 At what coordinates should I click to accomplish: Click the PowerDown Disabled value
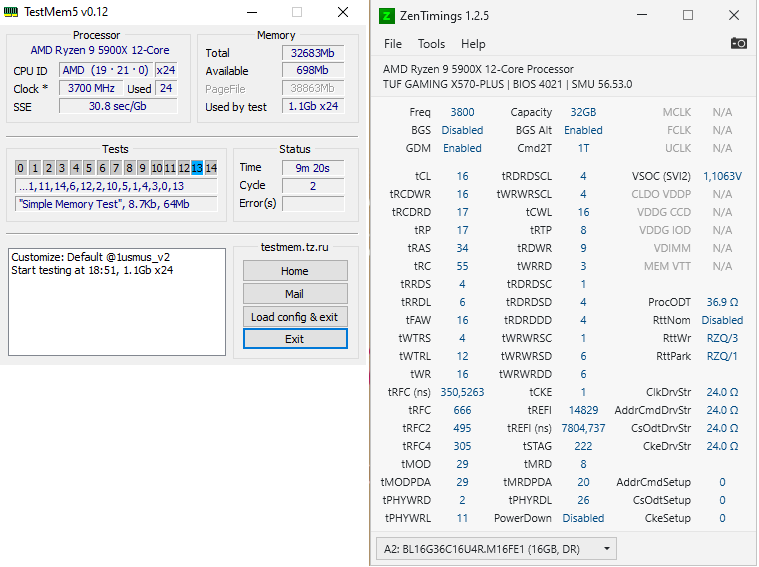[x=583, y=518]
